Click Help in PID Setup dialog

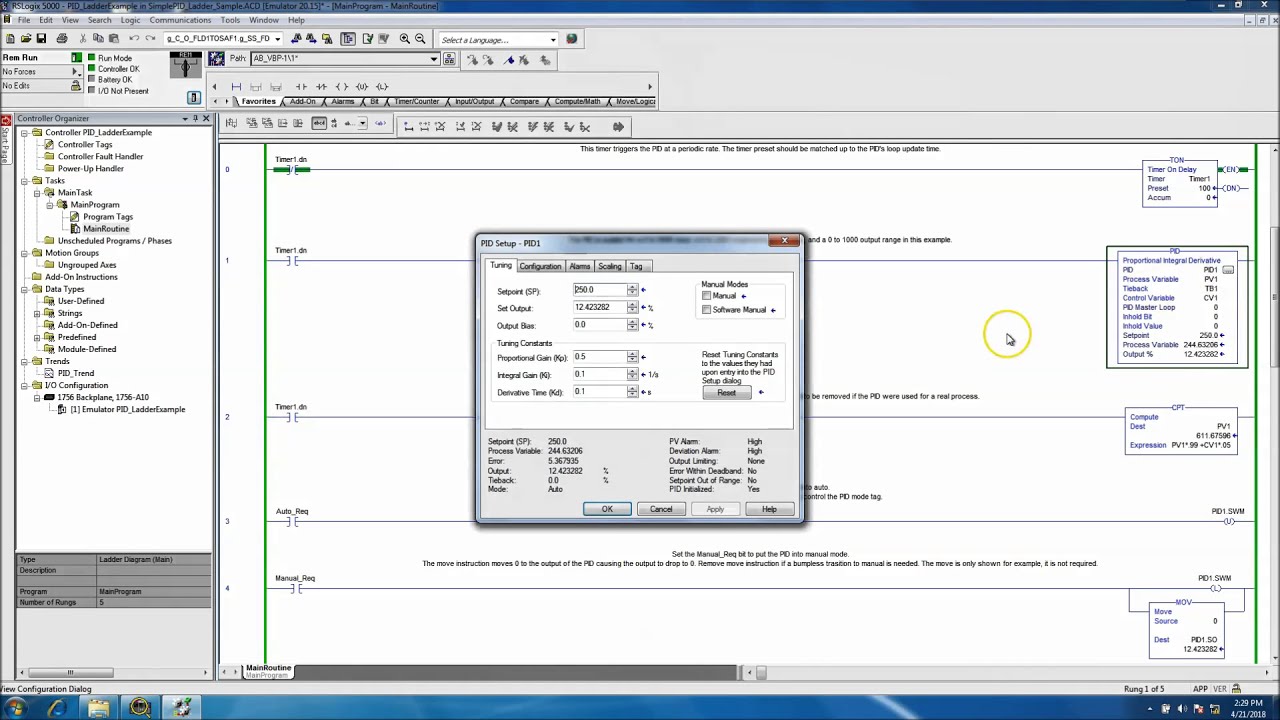[769, 509]
